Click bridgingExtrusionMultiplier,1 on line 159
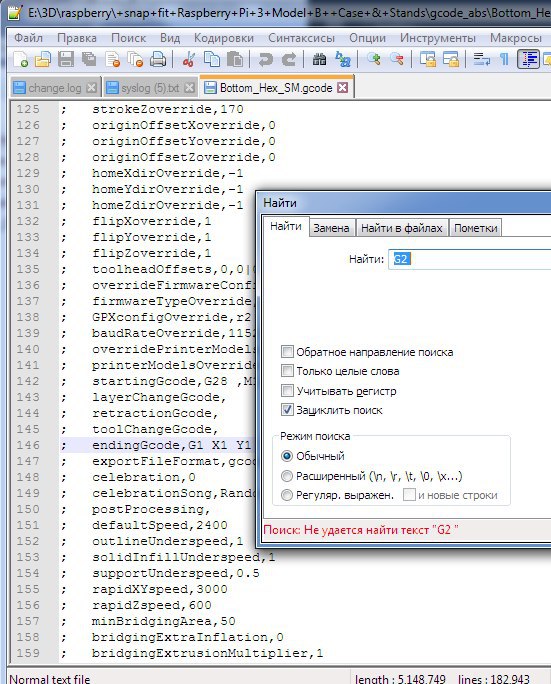This screenshot has height=684, width=551. coord(207,653)
